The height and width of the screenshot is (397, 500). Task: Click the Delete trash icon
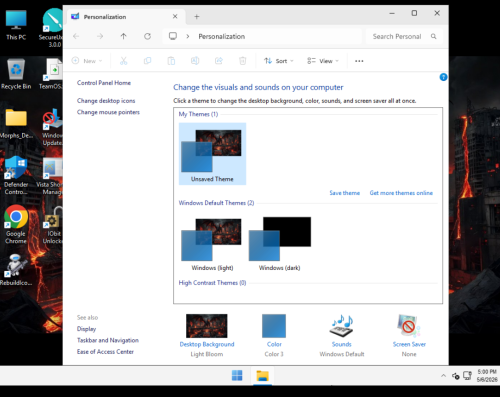click(243, 61)
